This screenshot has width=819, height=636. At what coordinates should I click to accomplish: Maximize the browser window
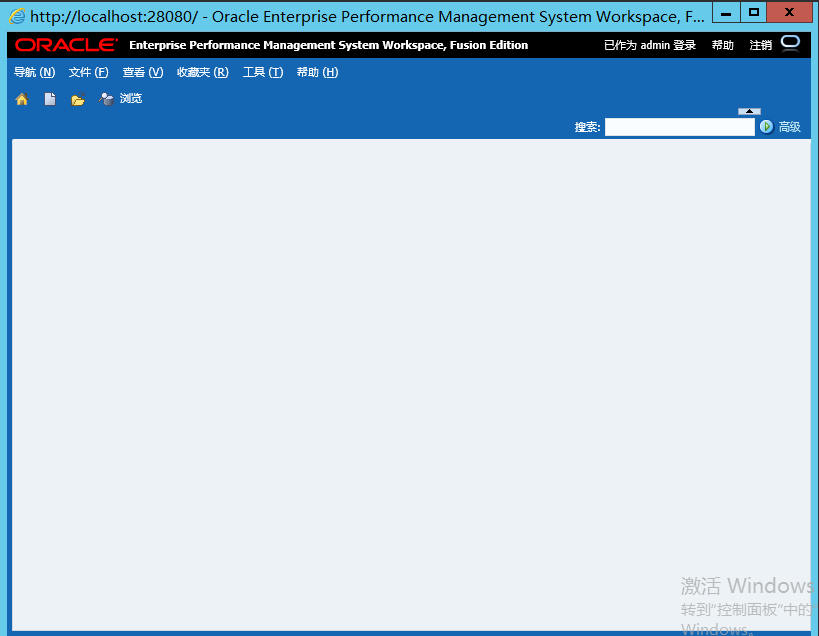pyautogui.click(x=754, y=12)
